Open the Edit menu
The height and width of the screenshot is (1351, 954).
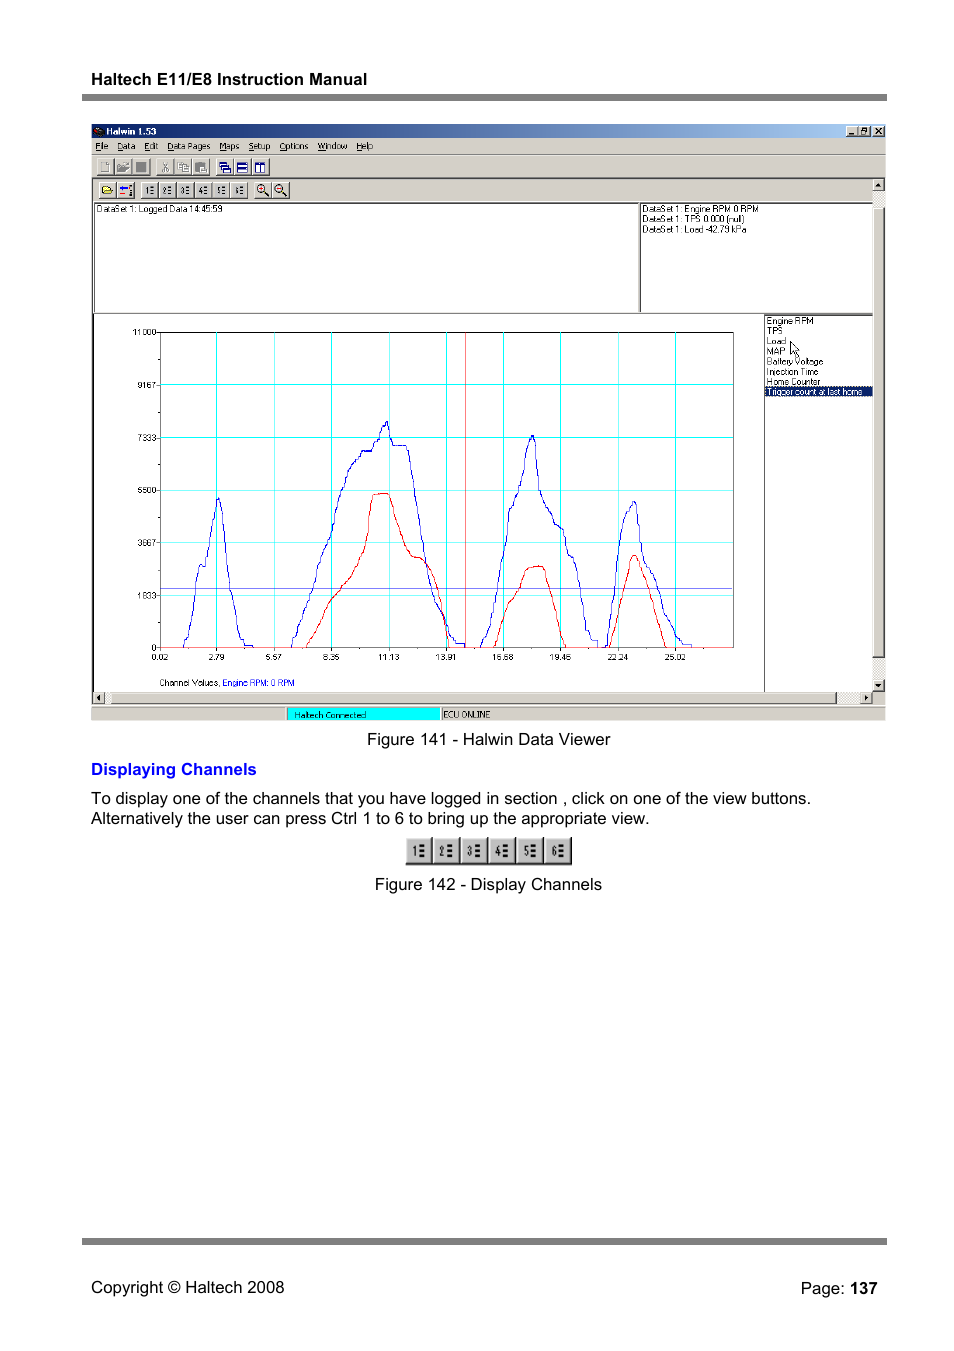[x=151, y=146]
